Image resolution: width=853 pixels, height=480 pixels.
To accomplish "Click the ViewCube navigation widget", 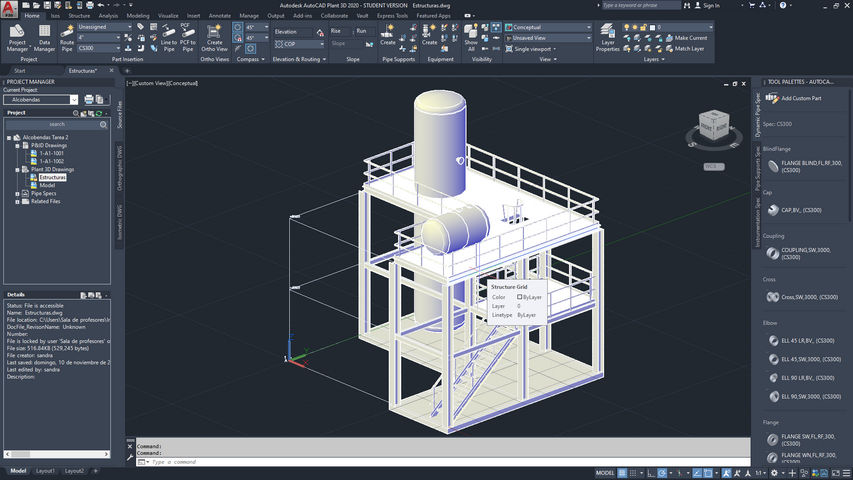I will pos(713,124).
